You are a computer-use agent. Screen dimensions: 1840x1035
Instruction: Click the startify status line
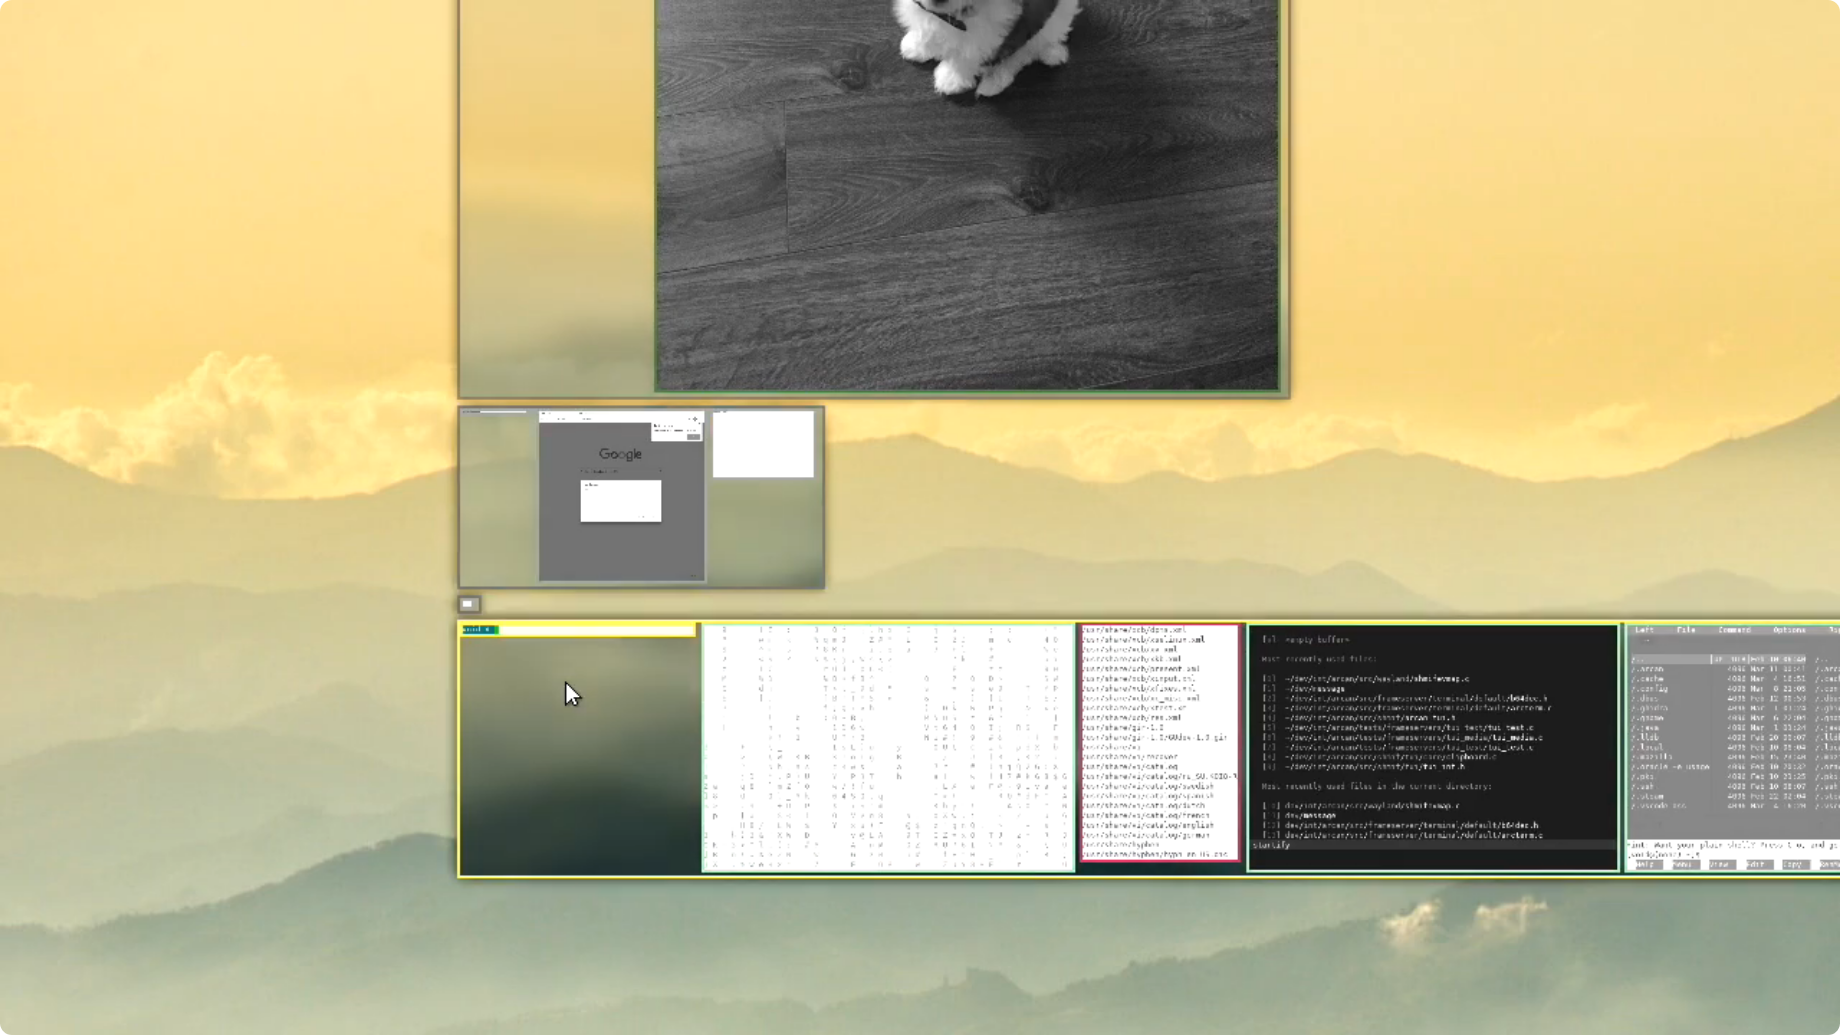point(1433,846)
